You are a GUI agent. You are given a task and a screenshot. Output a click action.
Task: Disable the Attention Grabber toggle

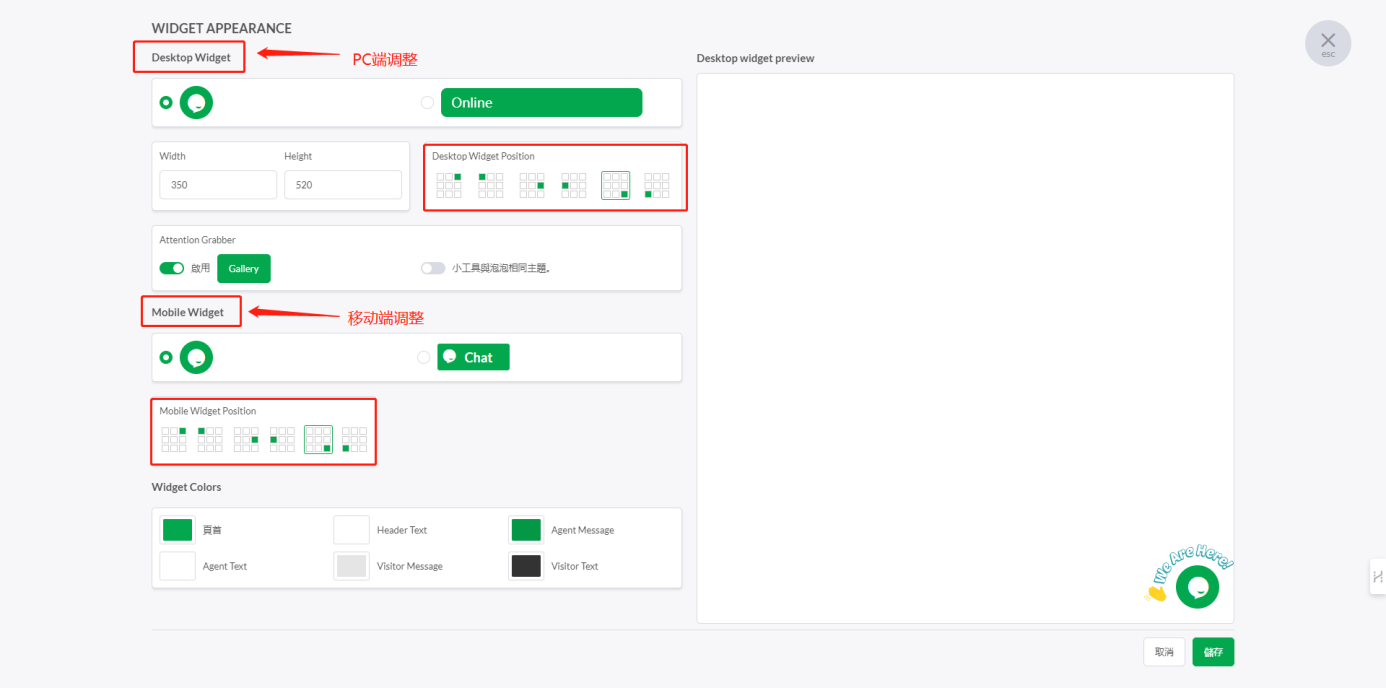pyautogui.click(x=172, y=268)
